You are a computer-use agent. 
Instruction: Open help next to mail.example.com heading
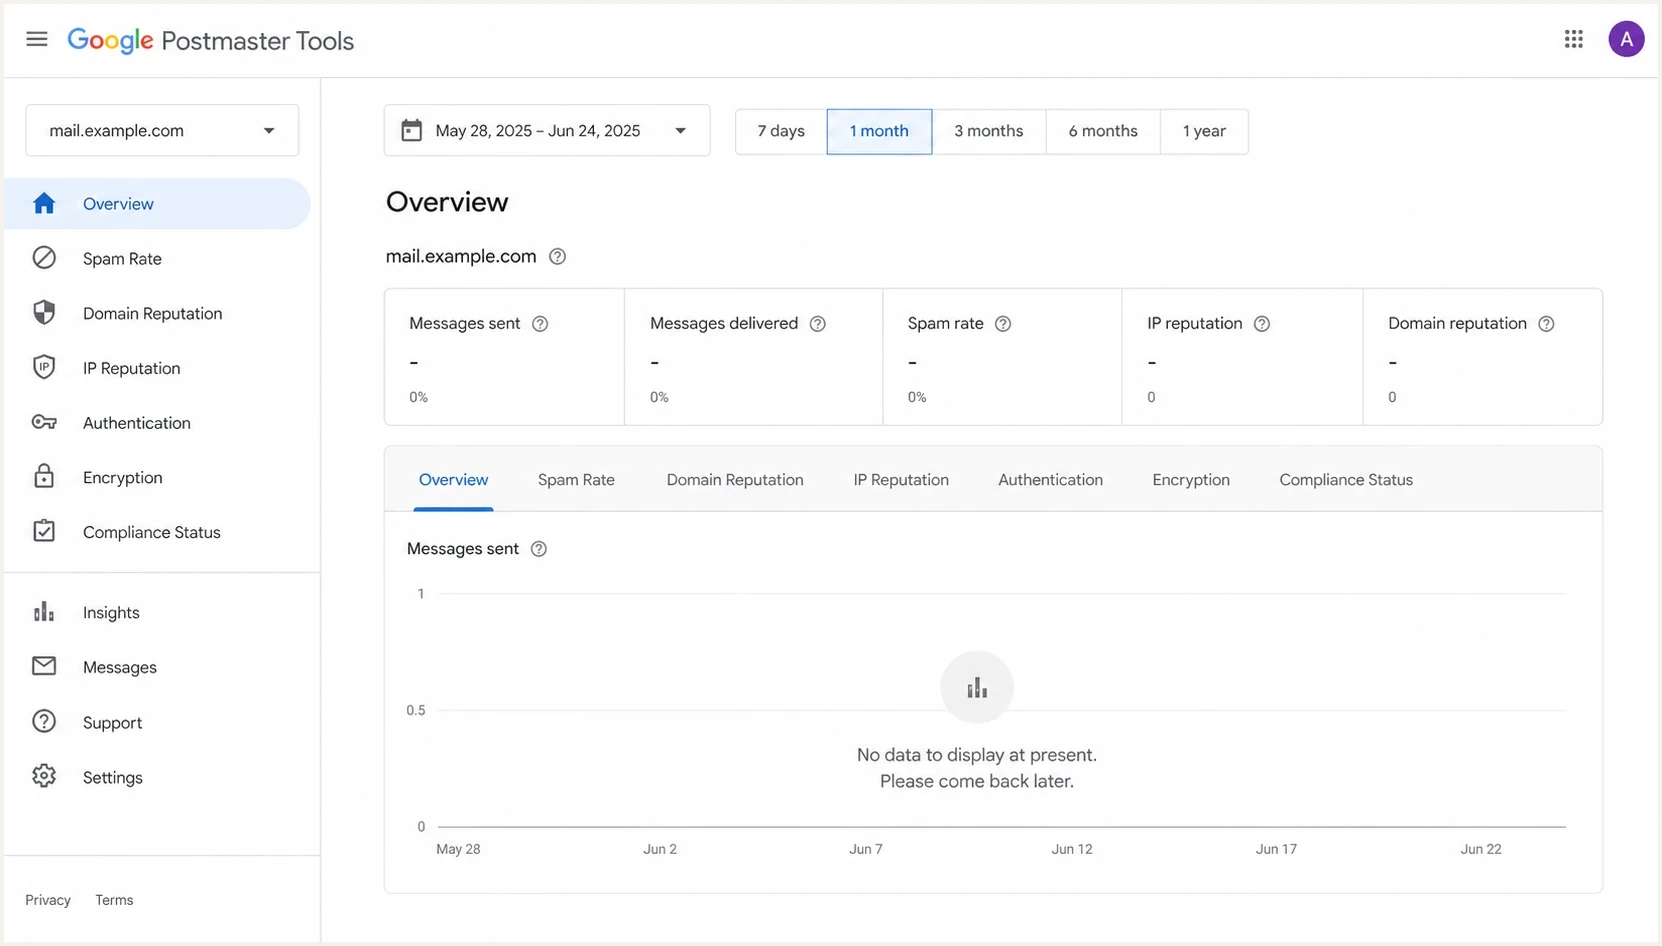(558, 256)
